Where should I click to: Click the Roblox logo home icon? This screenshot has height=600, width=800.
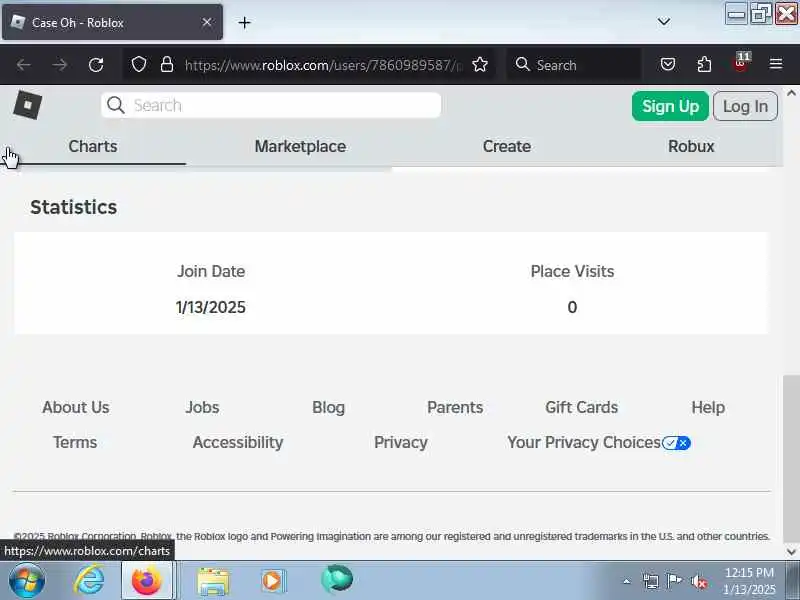(28, 105)
